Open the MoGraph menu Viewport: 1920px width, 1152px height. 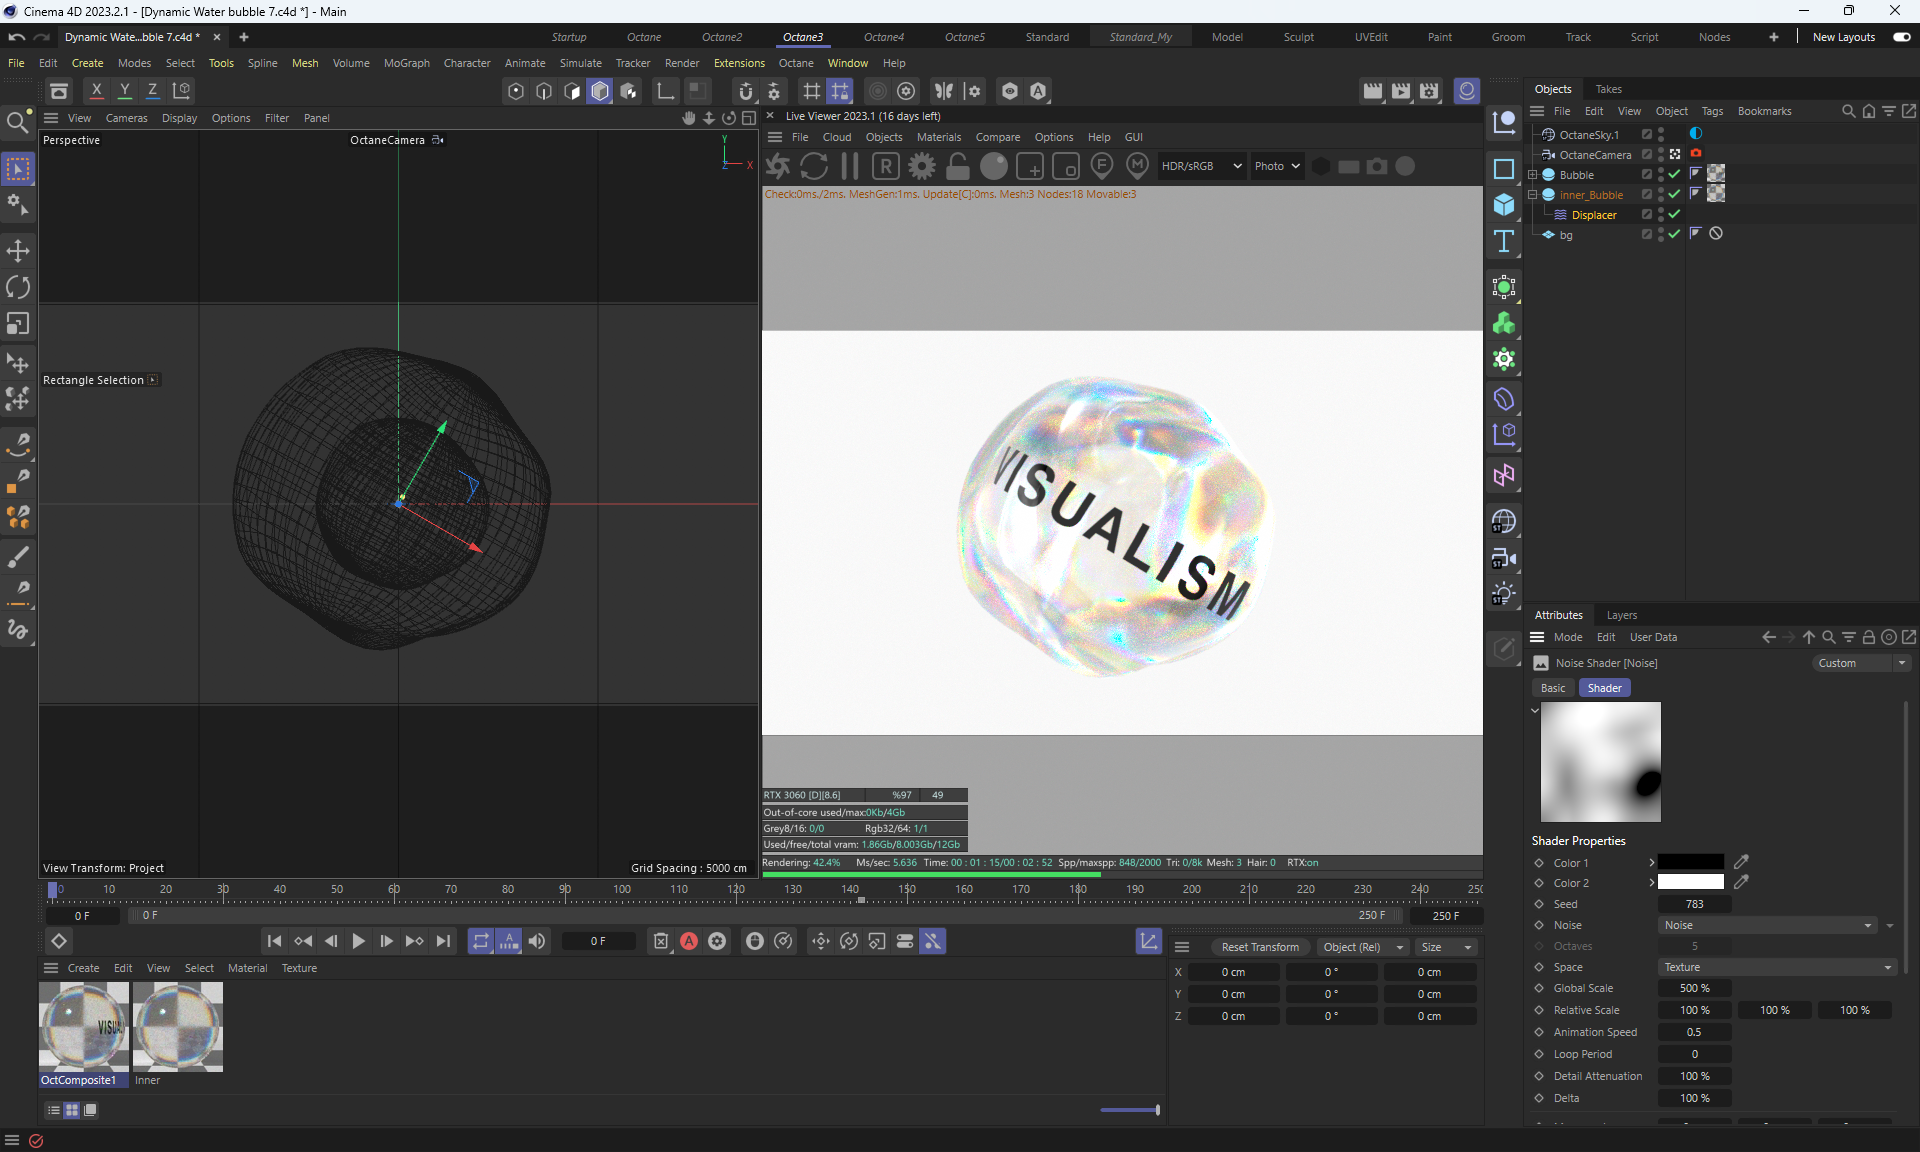(x=406, y=63)
